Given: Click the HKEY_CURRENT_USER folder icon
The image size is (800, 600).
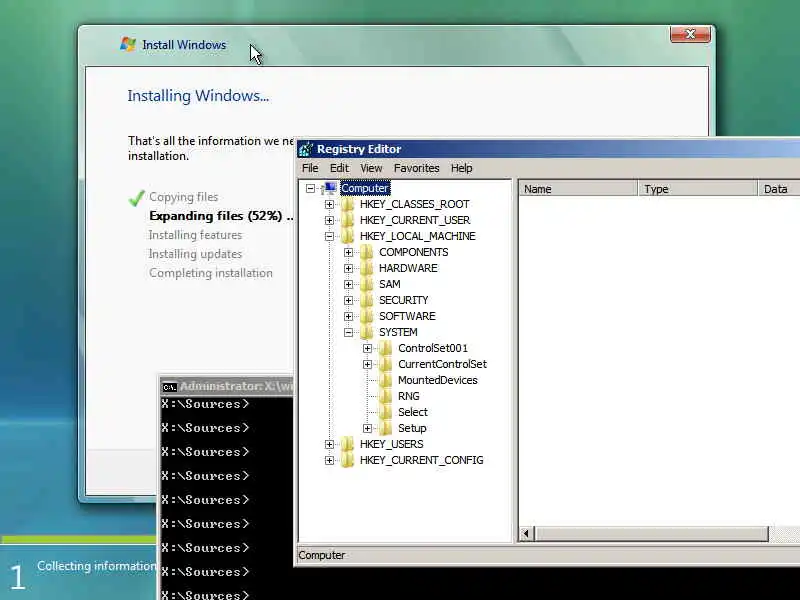Looking at the screenshot, I should point(347,220).
